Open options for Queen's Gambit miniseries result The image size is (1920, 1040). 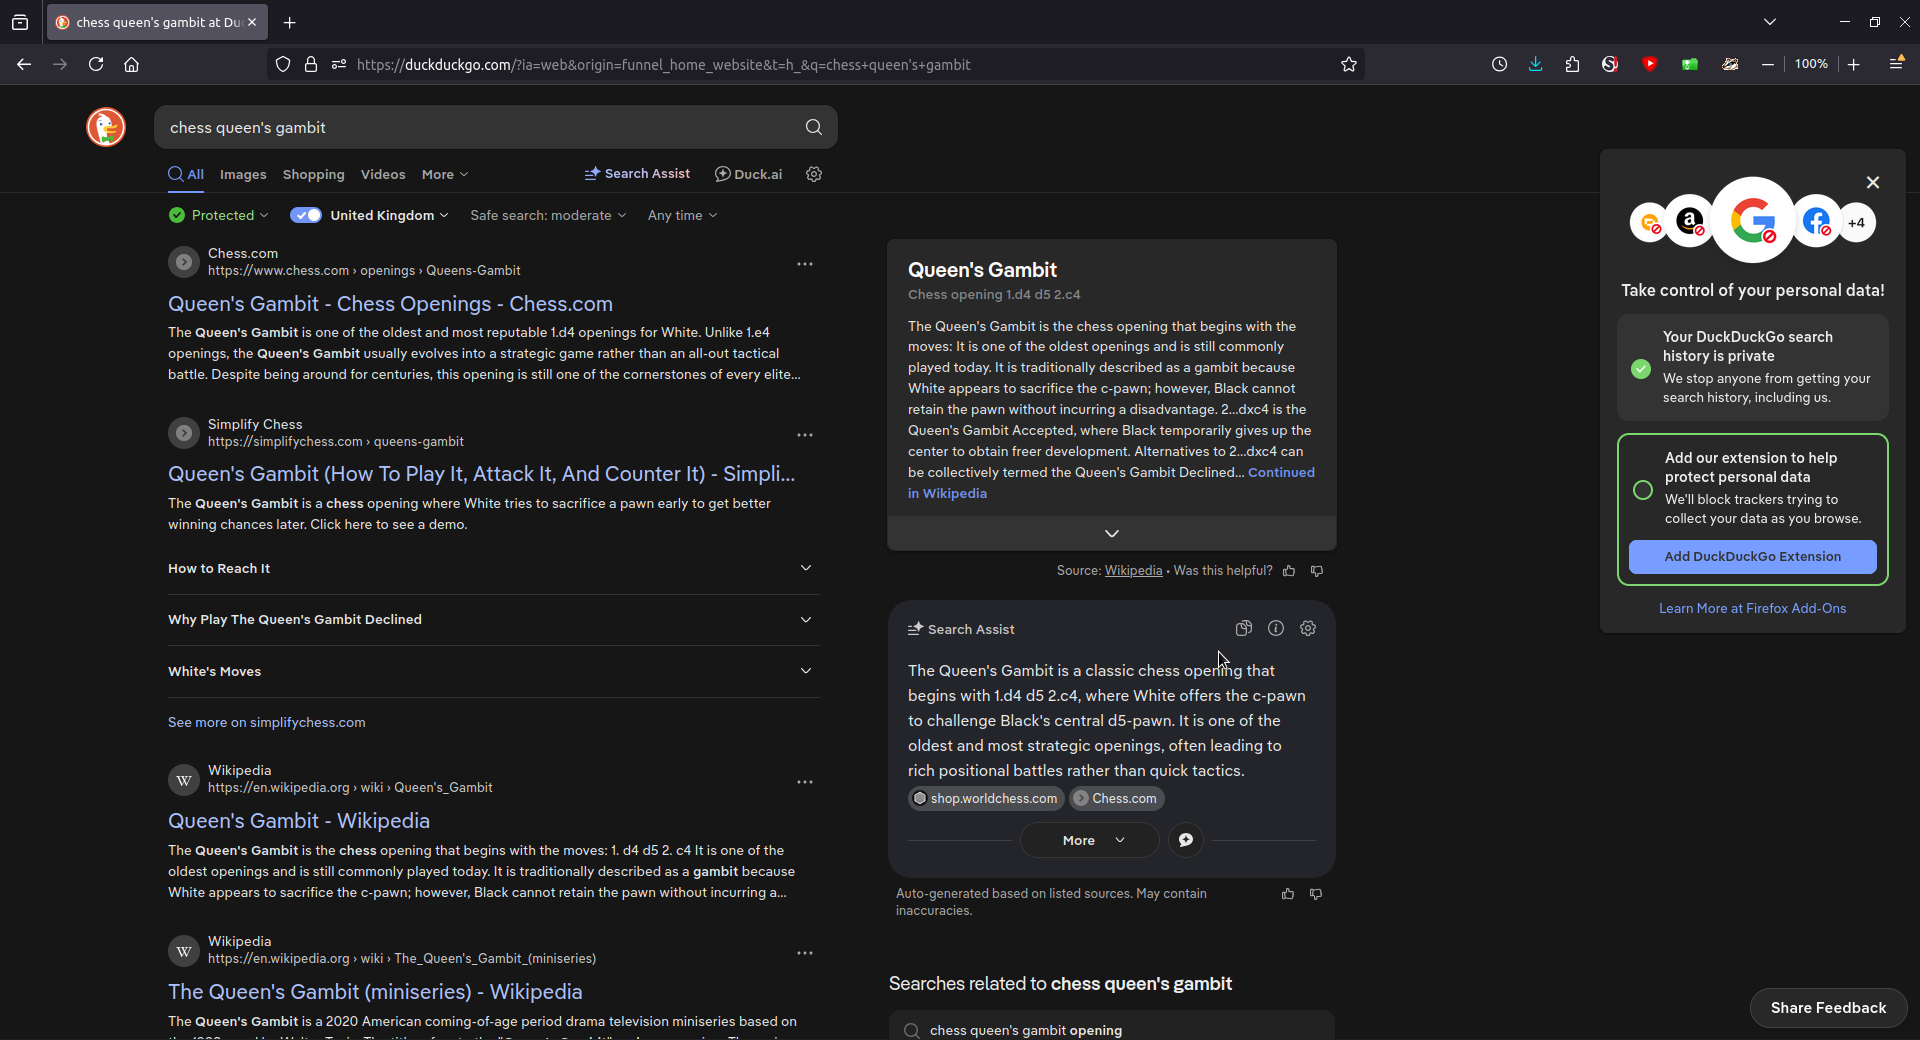click(x=805, y=953)
